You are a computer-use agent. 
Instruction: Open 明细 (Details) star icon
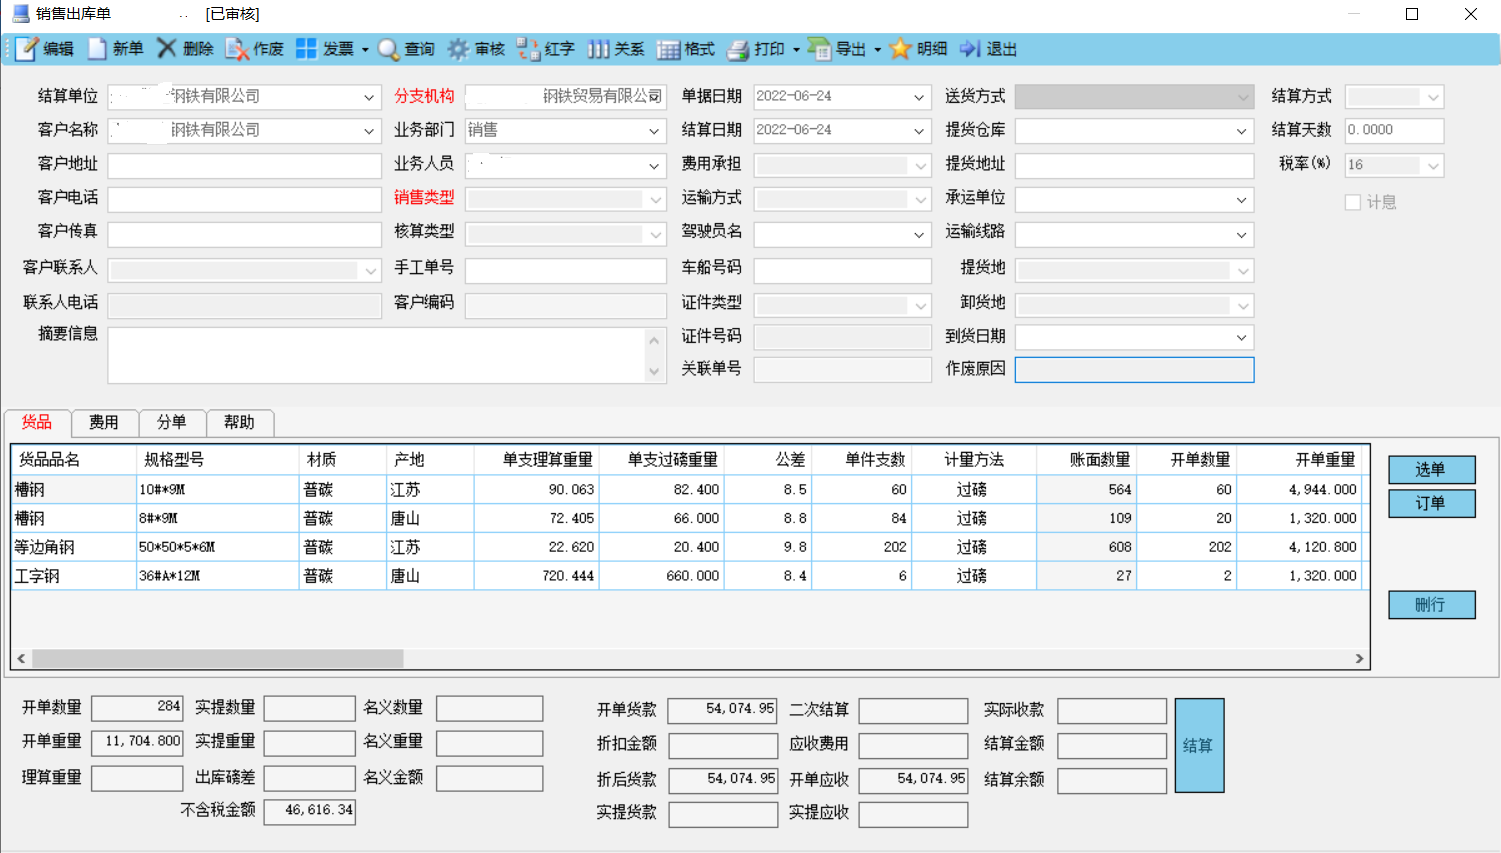pyautogui.click(x=901, y=49)
